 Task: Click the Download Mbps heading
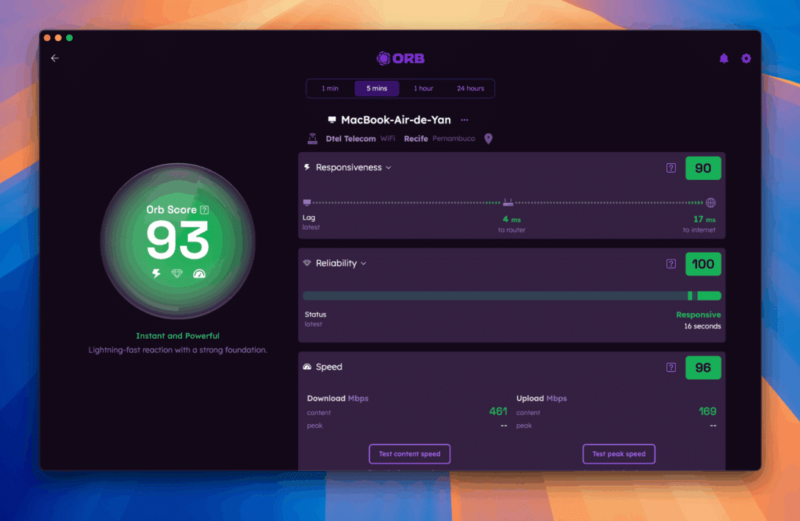coord(337,398)
